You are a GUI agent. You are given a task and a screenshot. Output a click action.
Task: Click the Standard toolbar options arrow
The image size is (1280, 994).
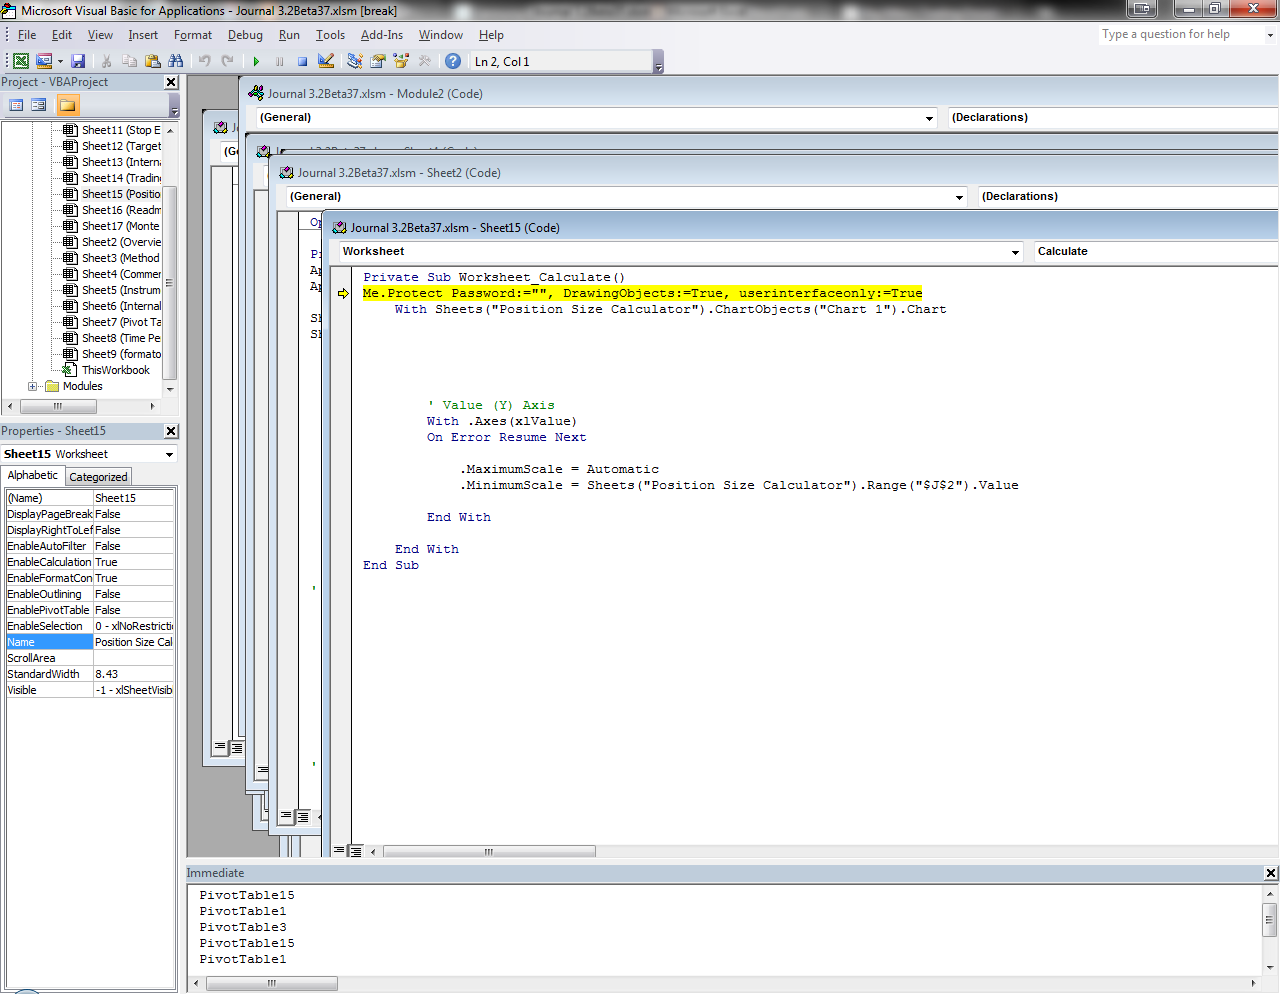[x=658, y=64]
